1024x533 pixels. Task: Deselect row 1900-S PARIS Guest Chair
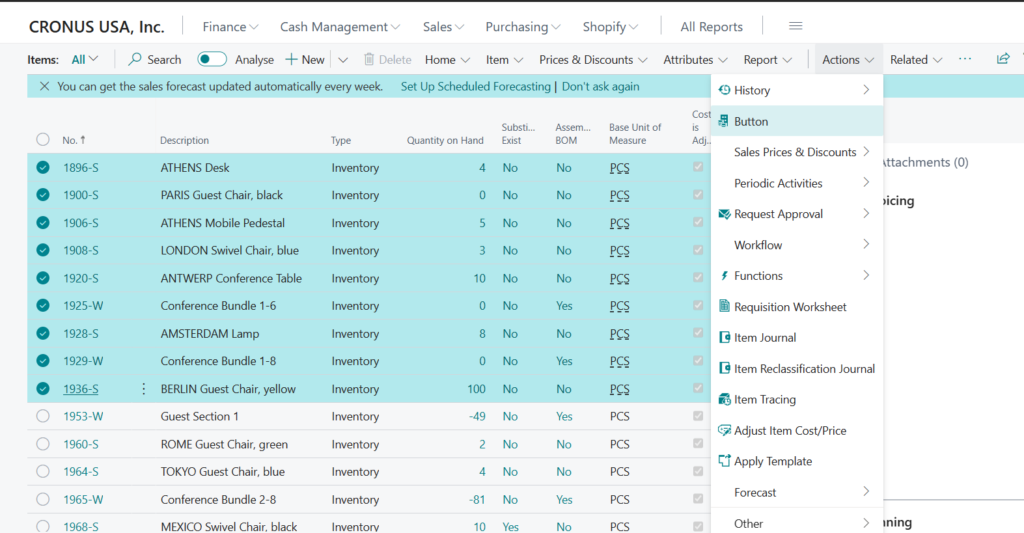click(43, 195)
